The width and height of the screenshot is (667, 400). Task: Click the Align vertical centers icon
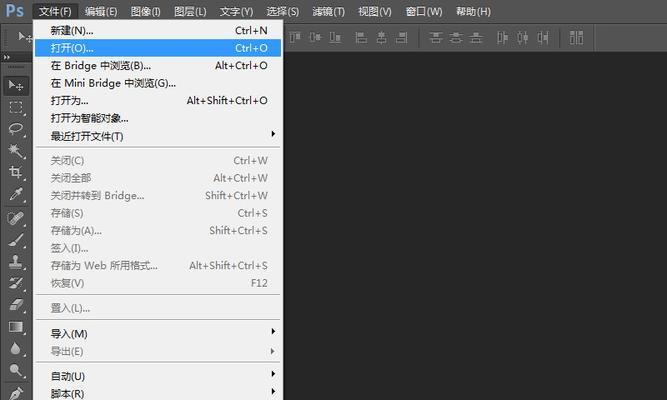[x=315, y=38]
